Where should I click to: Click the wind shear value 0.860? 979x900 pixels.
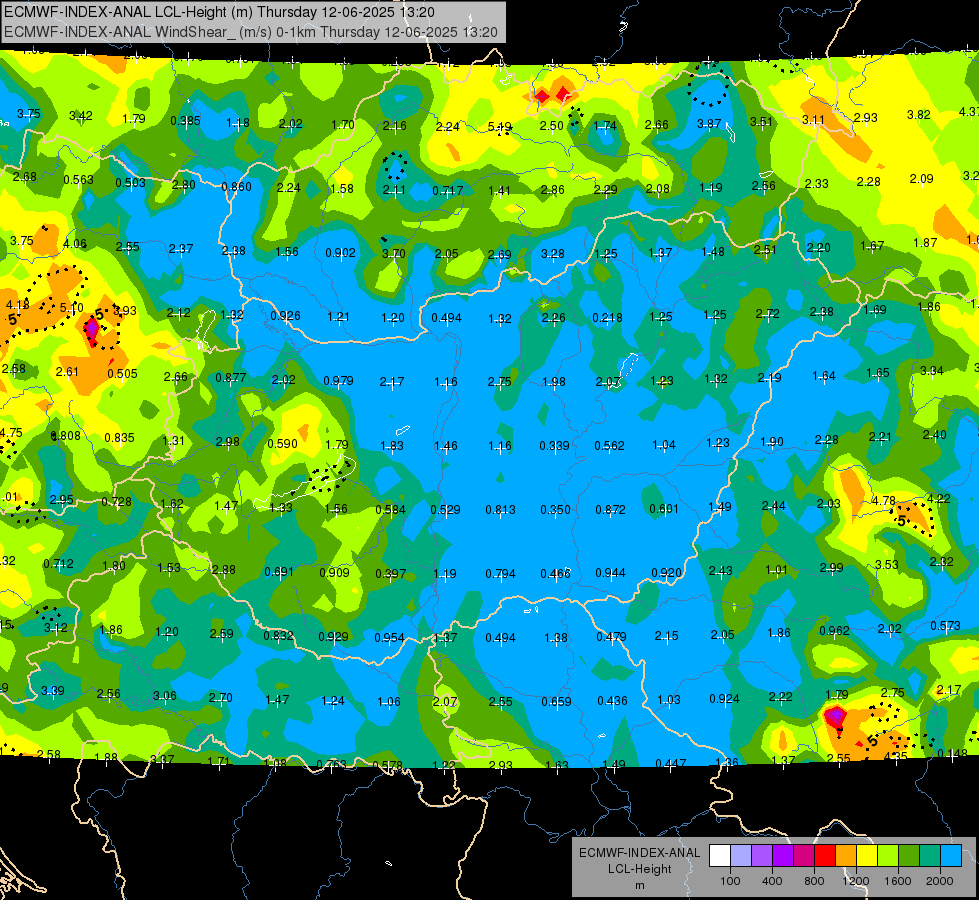[237, 186]
